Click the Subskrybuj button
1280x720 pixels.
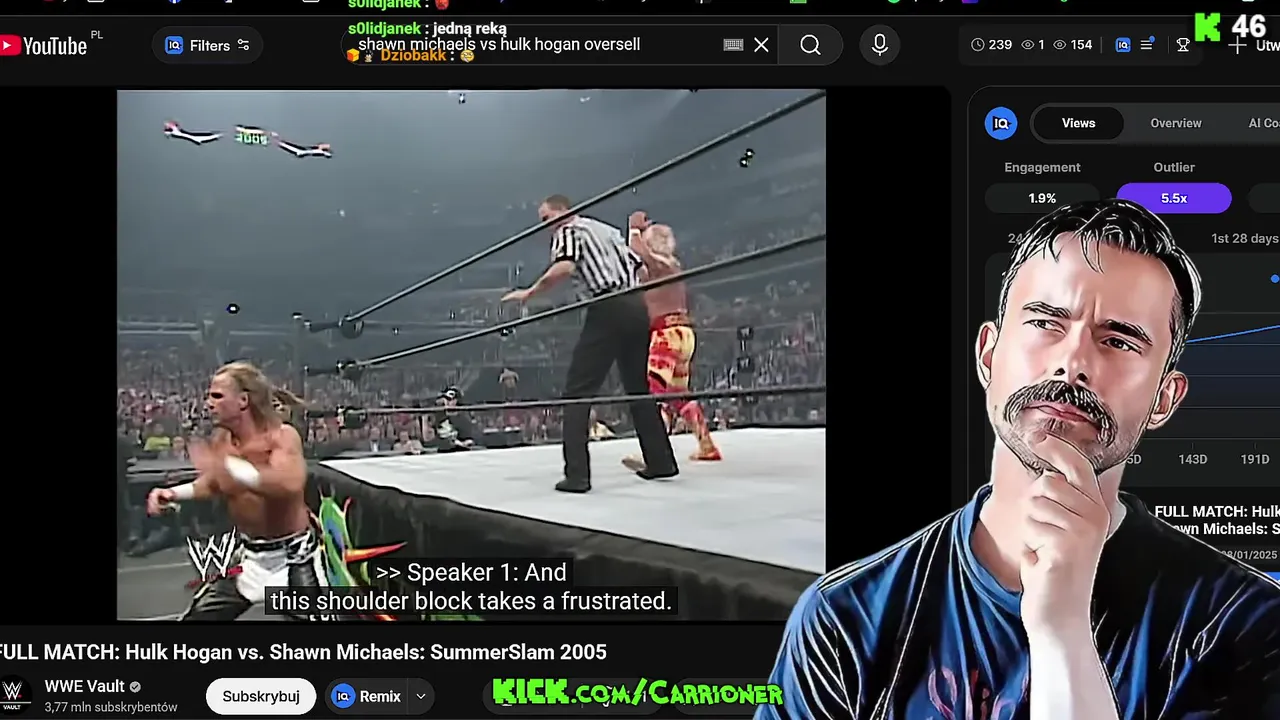(x=261, y=696)
